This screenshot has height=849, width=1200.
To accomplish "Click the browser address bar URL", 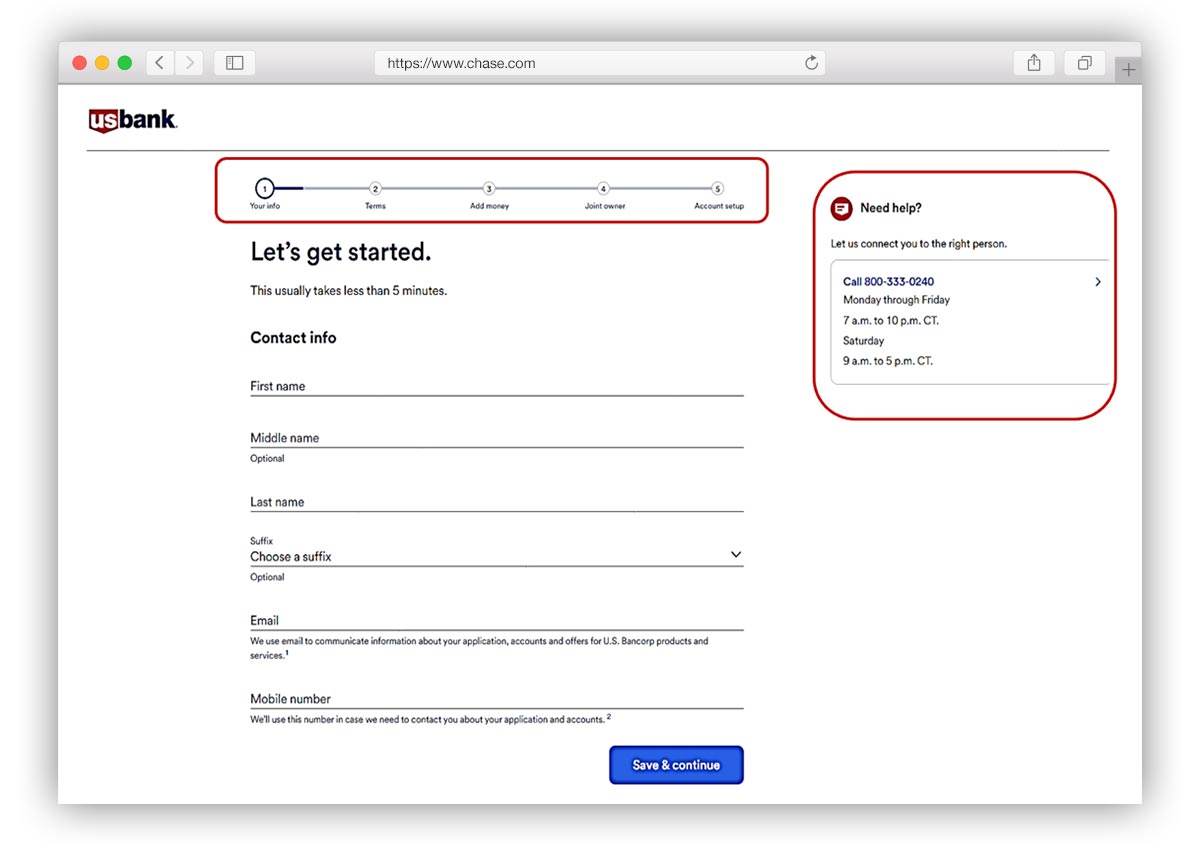I will click(x=461, y=63).
